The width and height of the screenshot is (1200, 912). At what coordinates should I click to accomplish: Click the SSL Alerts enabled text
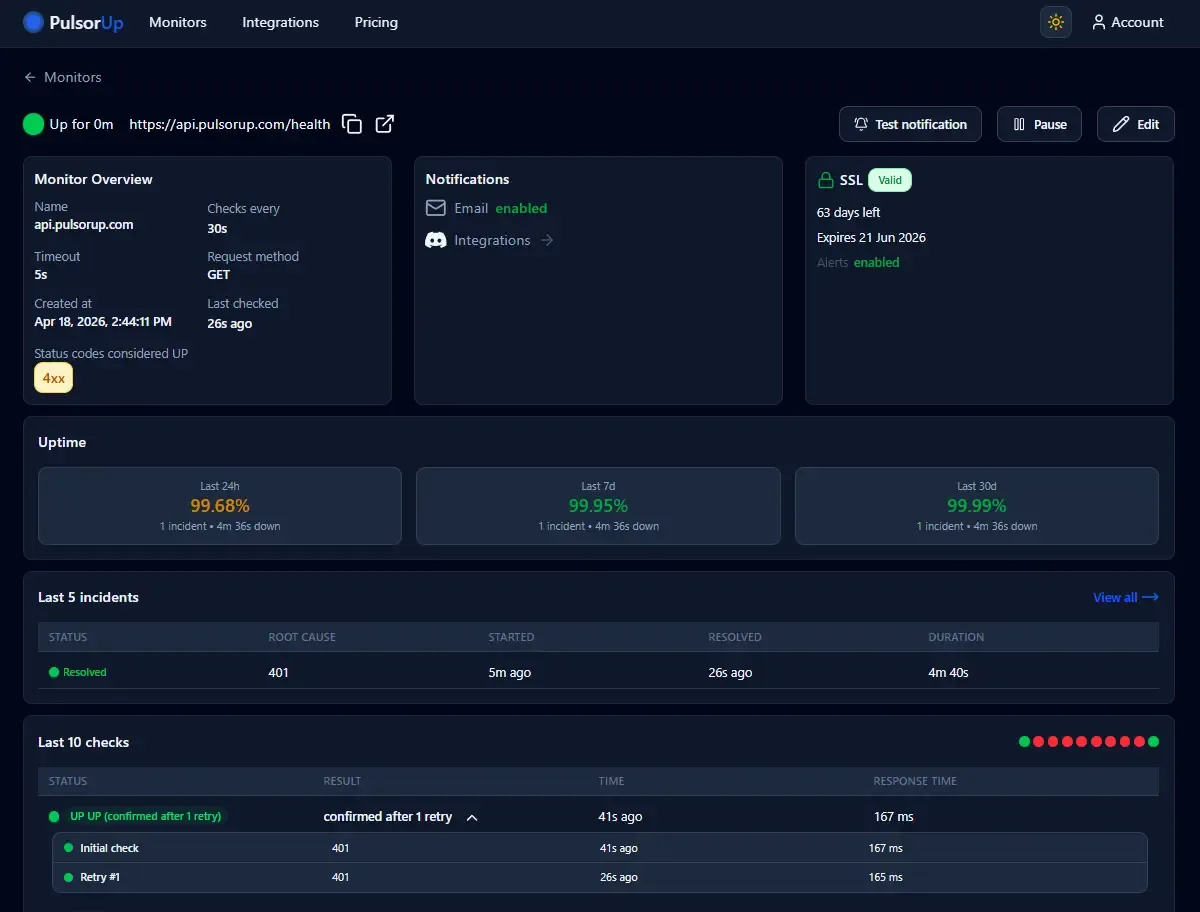point(876,262)
